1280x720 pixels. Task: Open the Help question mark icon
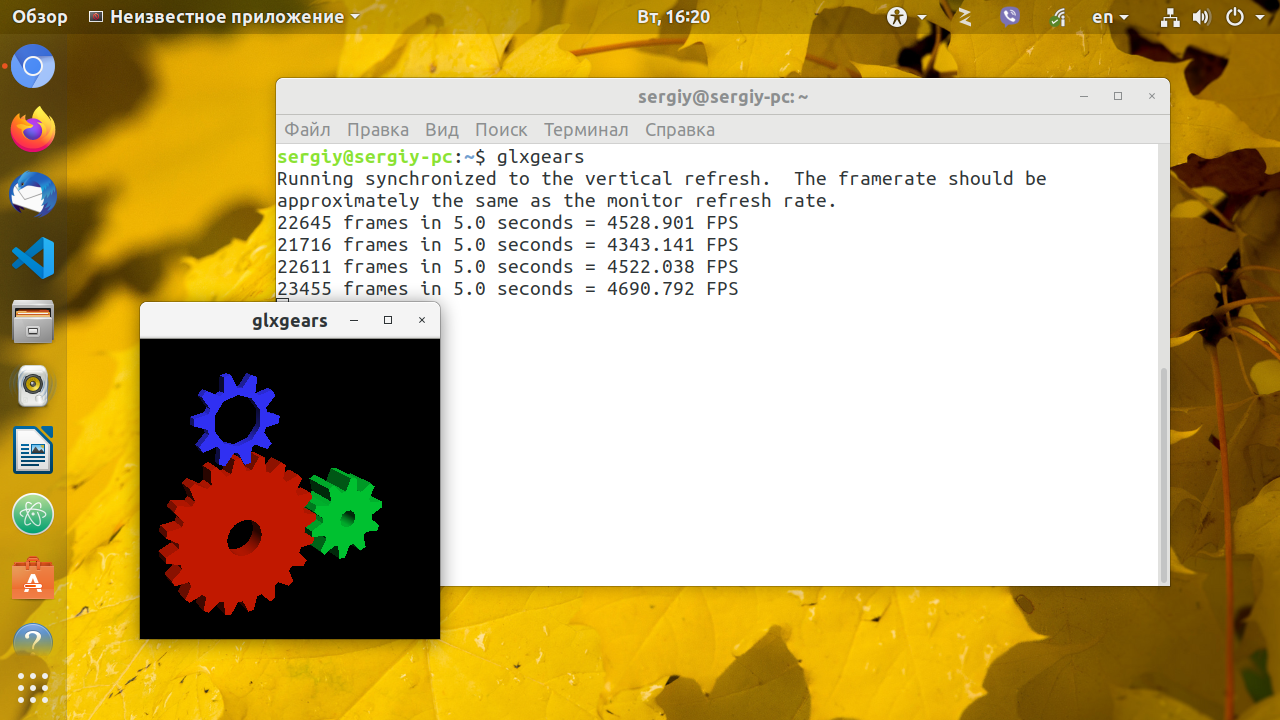pyautogui.click(x=33, y=640)
